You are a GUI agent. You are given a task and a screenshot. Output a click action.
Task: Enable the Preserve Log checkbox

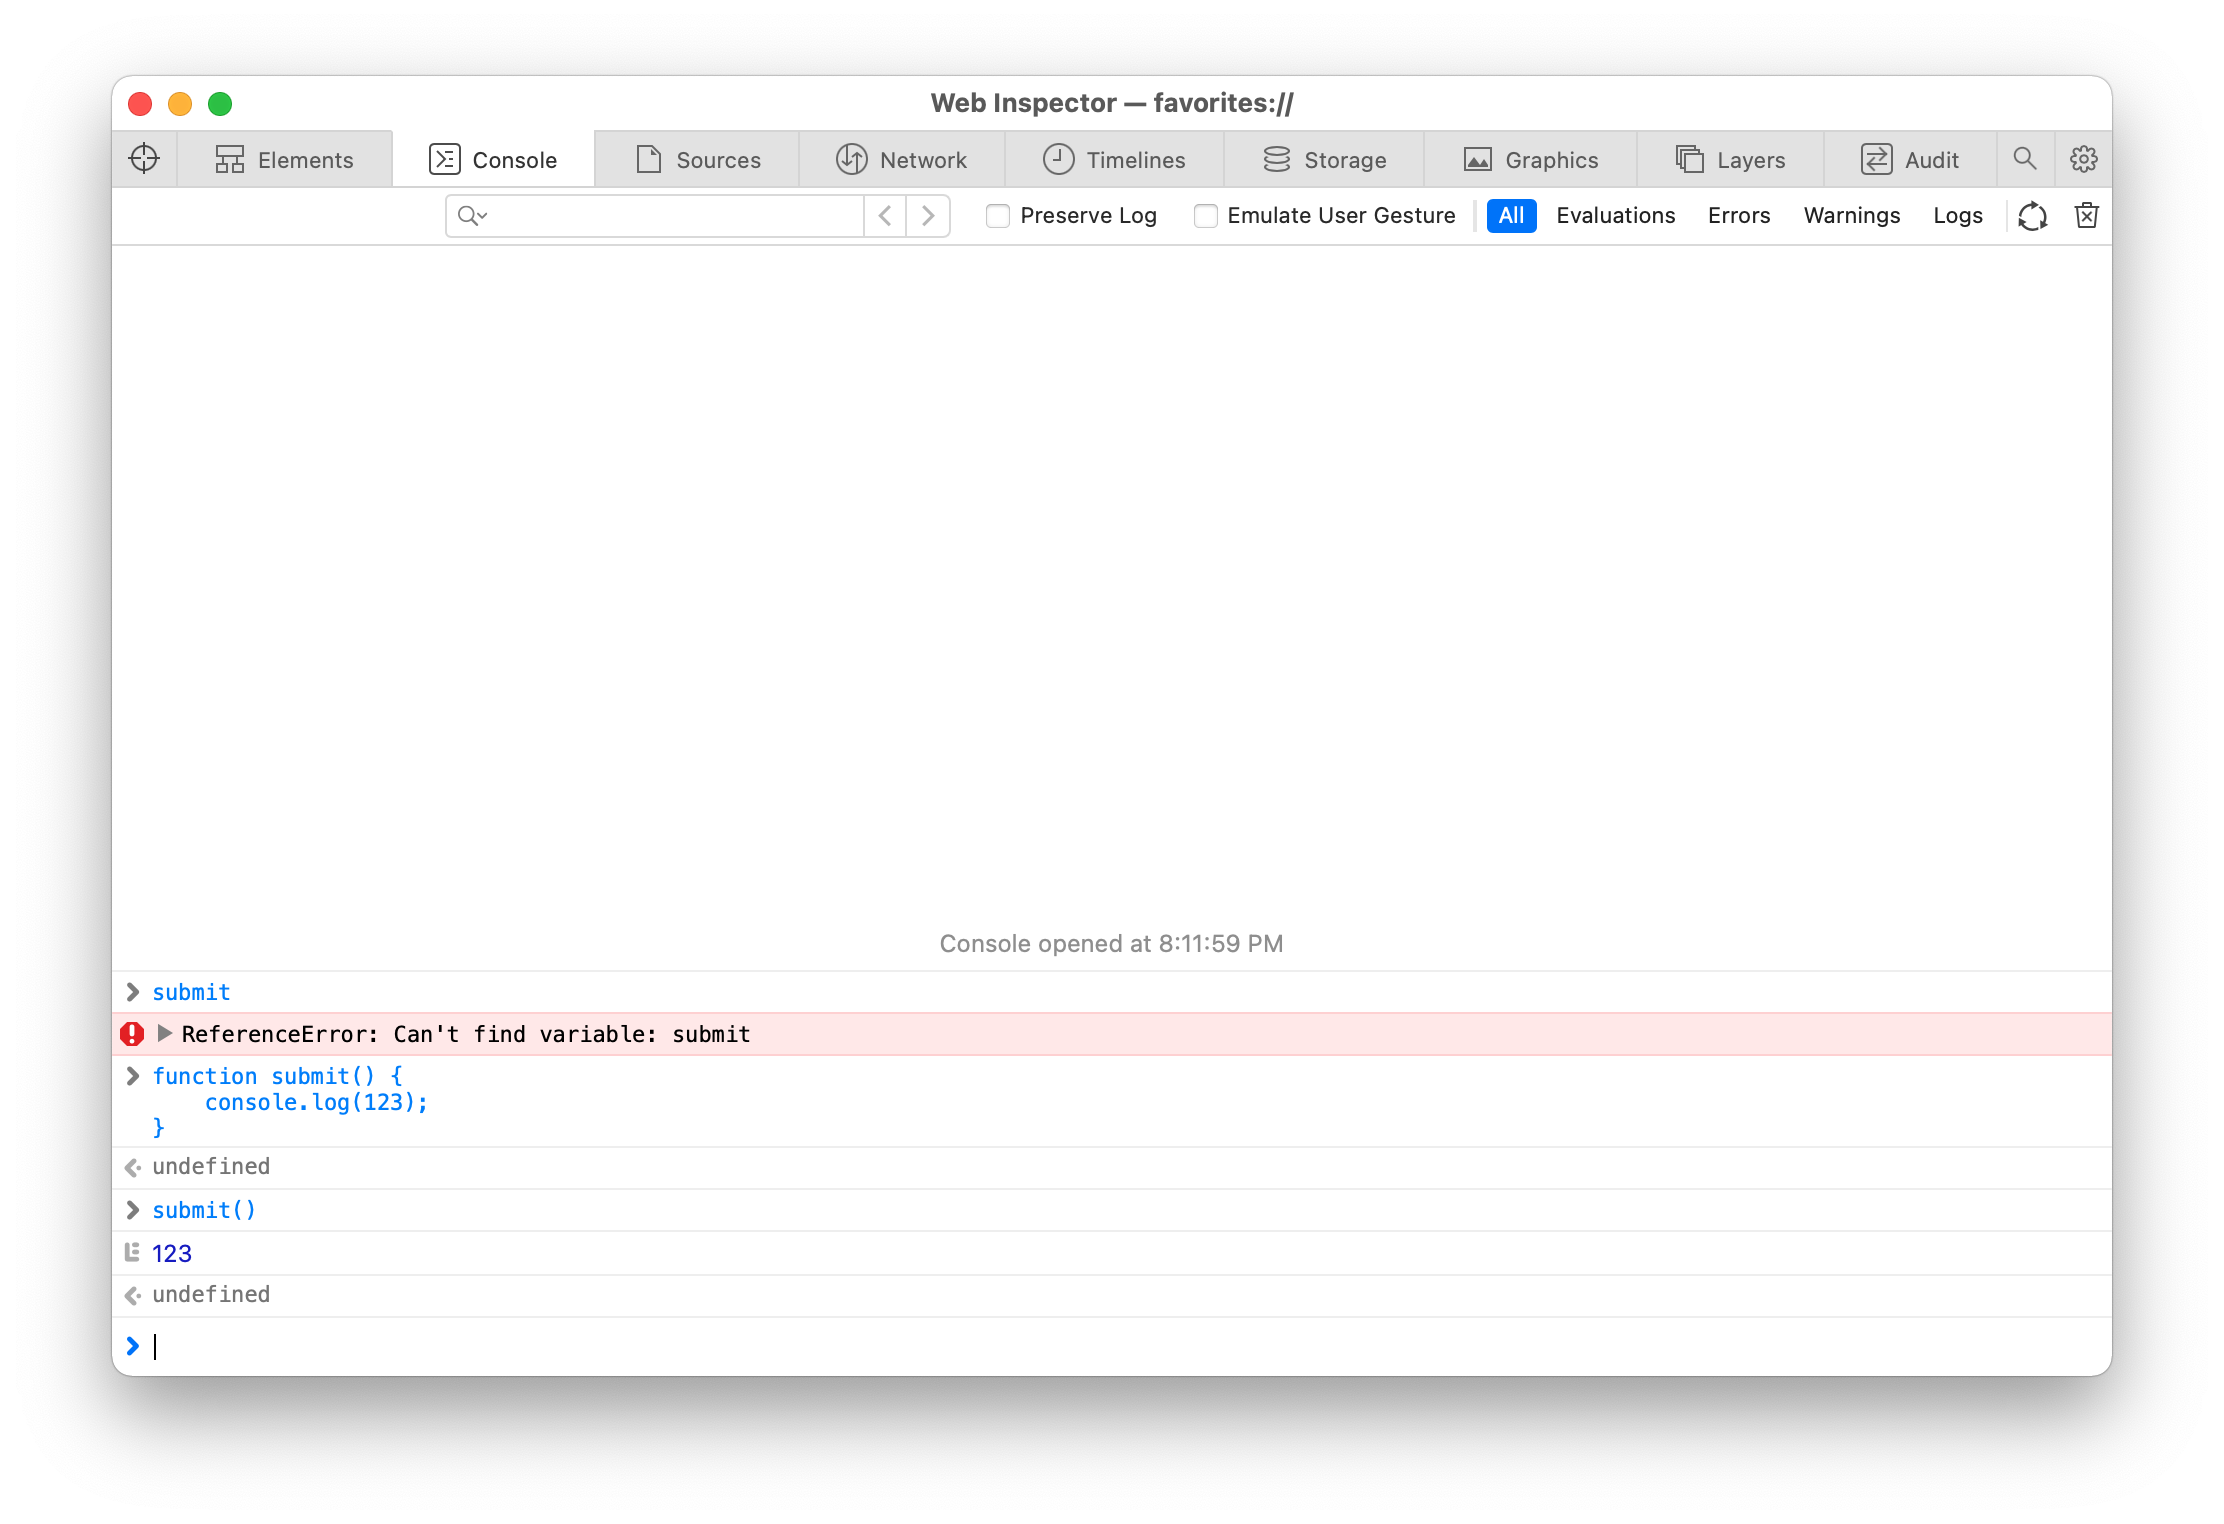coord(998,216)
